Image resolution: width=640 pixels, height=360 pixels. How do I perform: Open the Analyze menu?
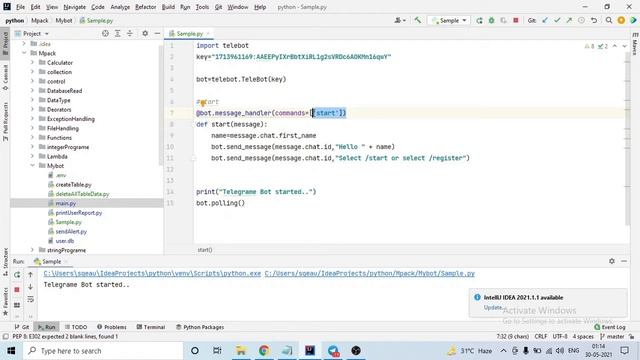pyautogui.click(x=120, y=7)
